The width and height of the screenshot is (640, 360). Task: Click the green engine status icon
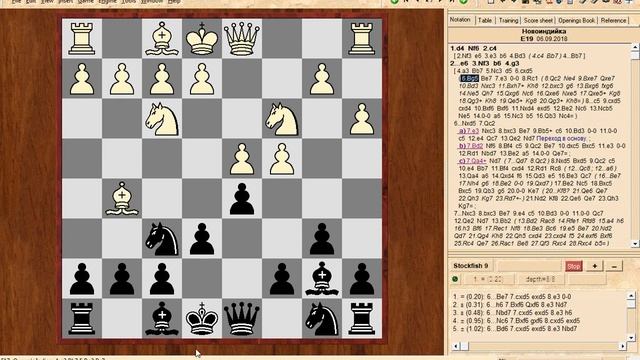[x=455, y=279]
